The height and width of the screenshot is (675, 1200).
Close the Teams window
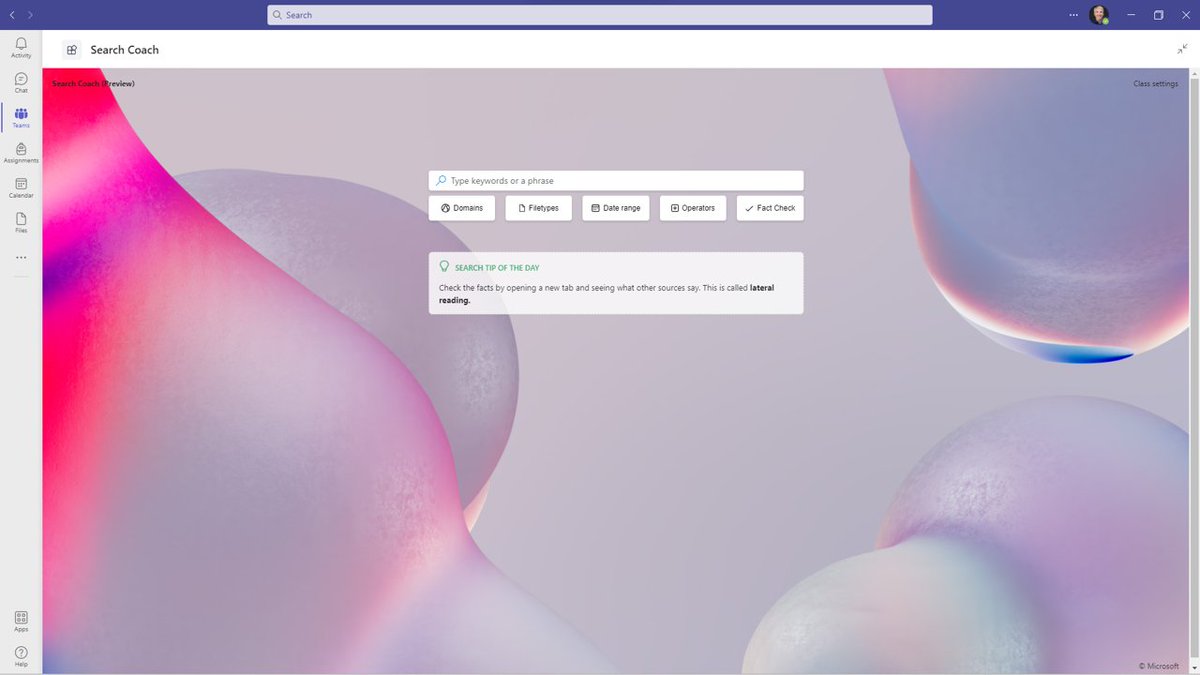tap(1186, 15)
